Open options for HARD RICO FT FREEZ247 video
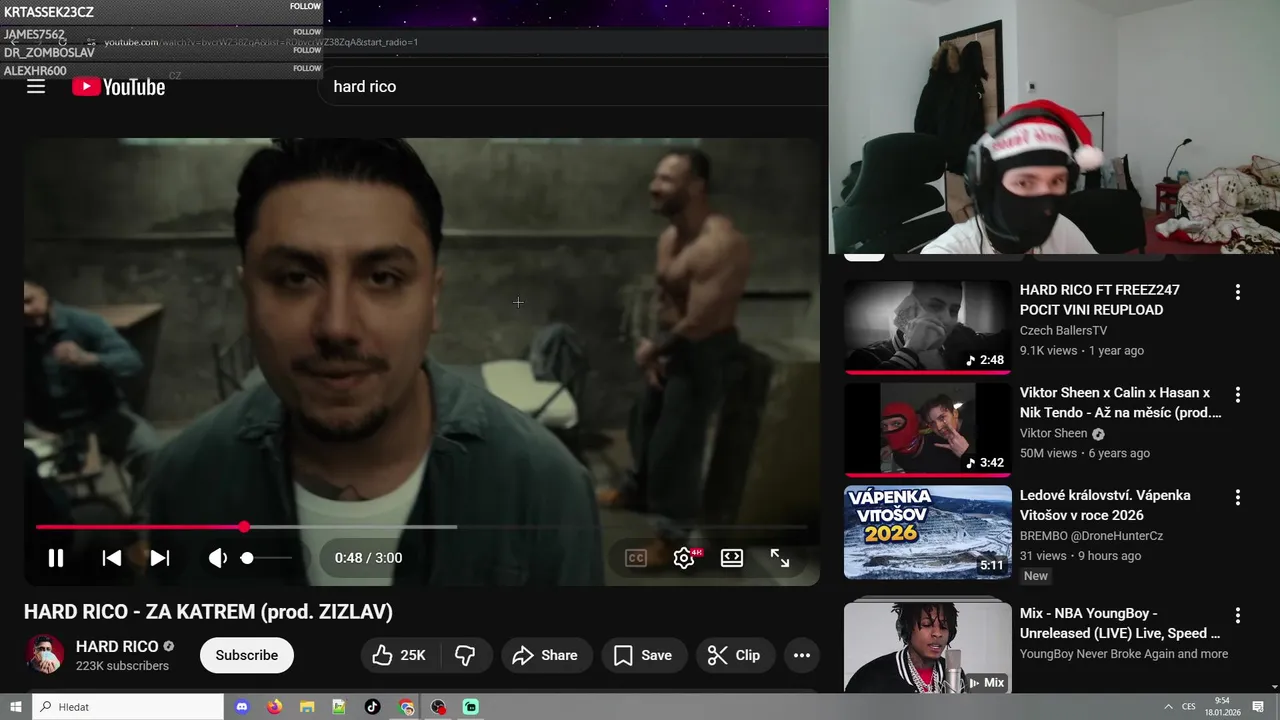 click(x=1237, y=292)
